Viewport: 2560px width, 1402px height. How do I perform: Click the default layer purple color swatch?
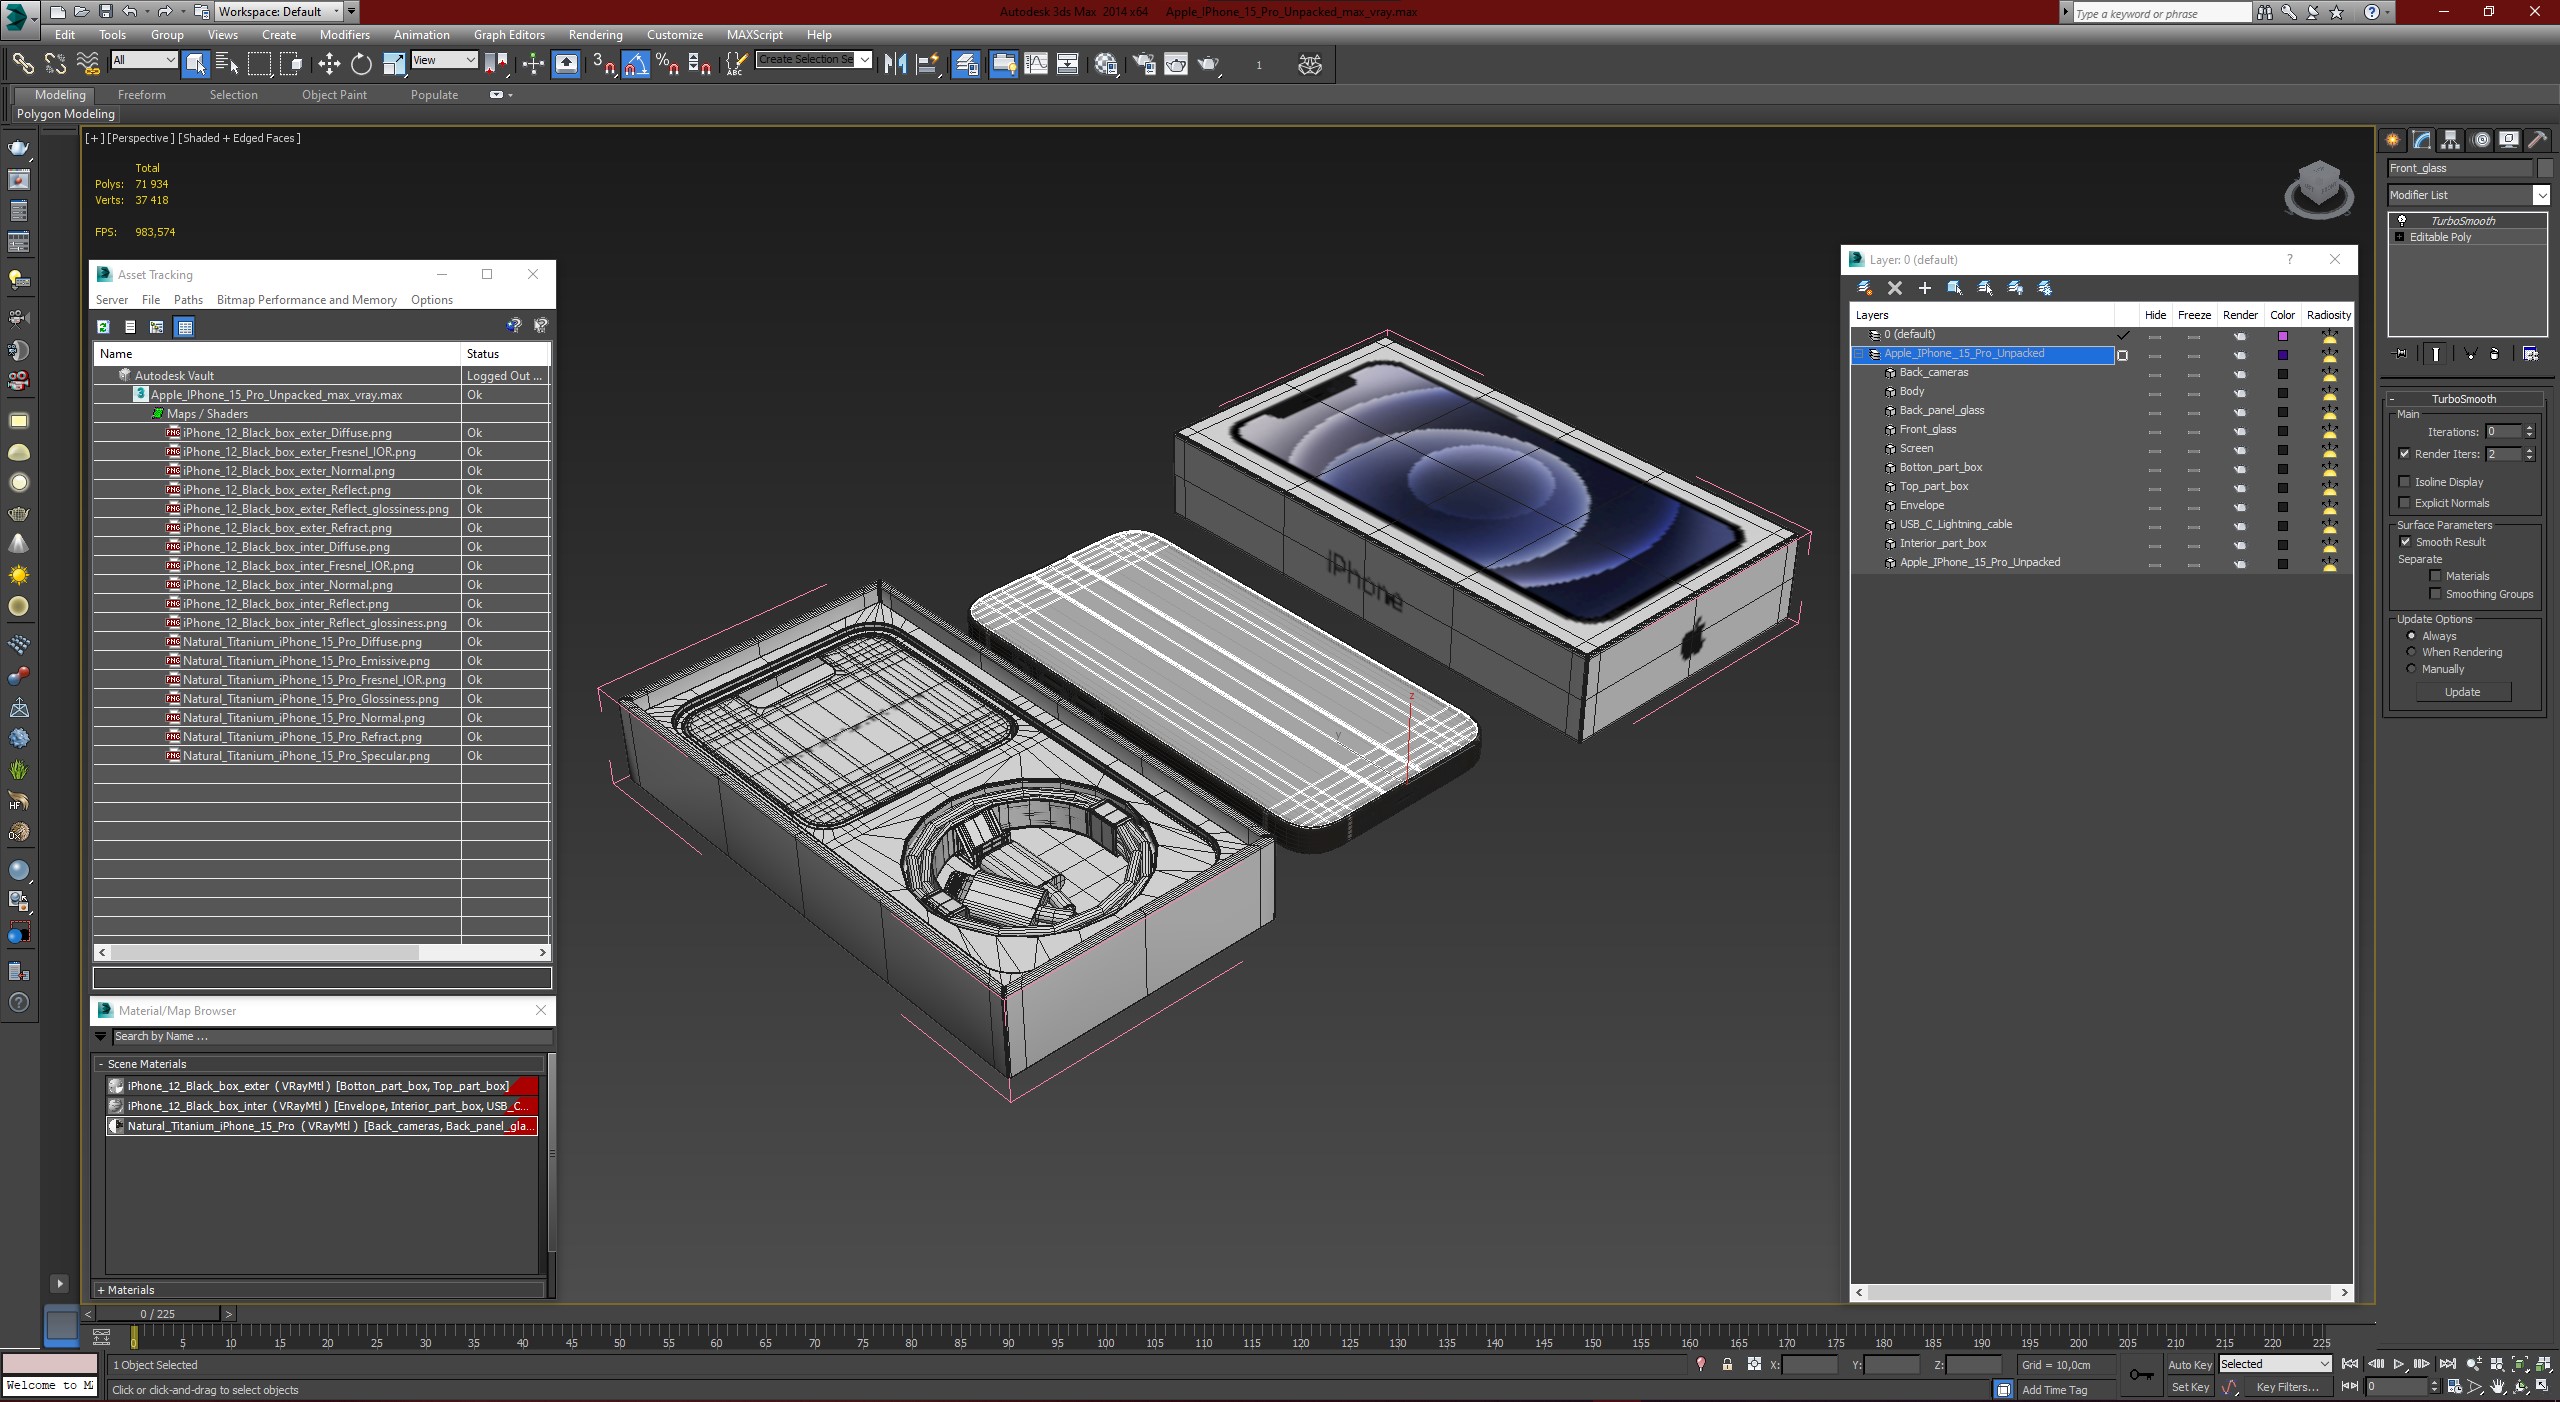pyautogui.click(x=2282, y=336)
